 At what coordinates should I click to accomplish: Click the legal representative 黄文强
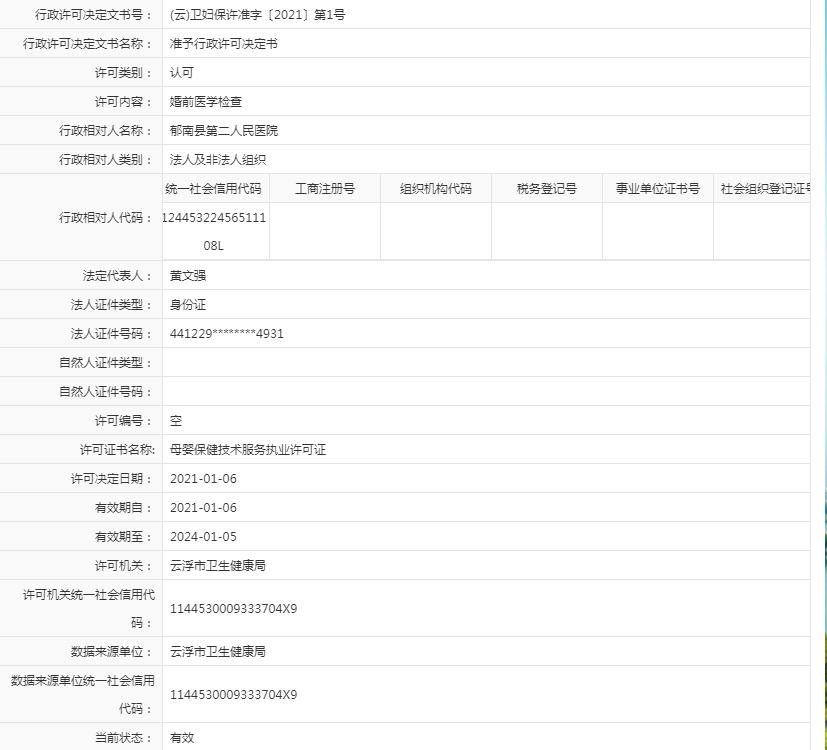pos(188,275)
